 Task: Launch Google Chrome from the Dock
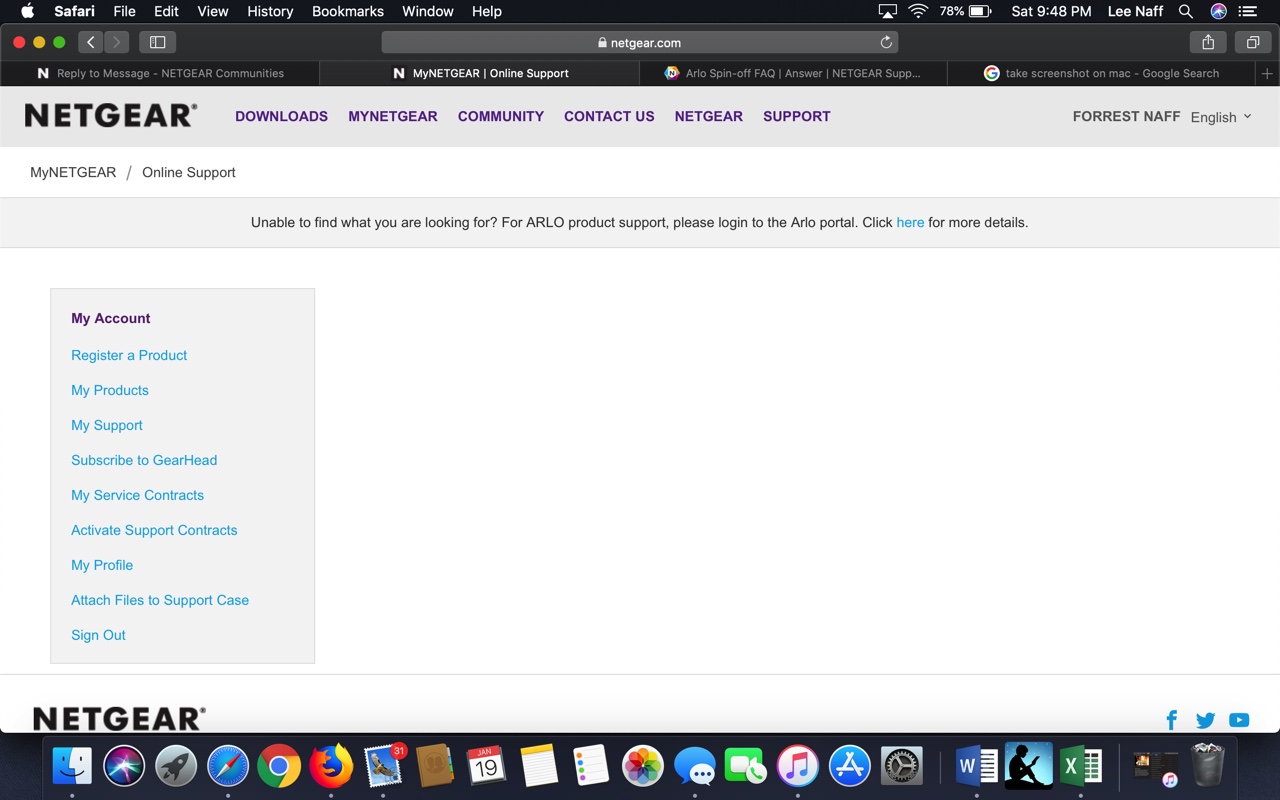pos(279,767)
